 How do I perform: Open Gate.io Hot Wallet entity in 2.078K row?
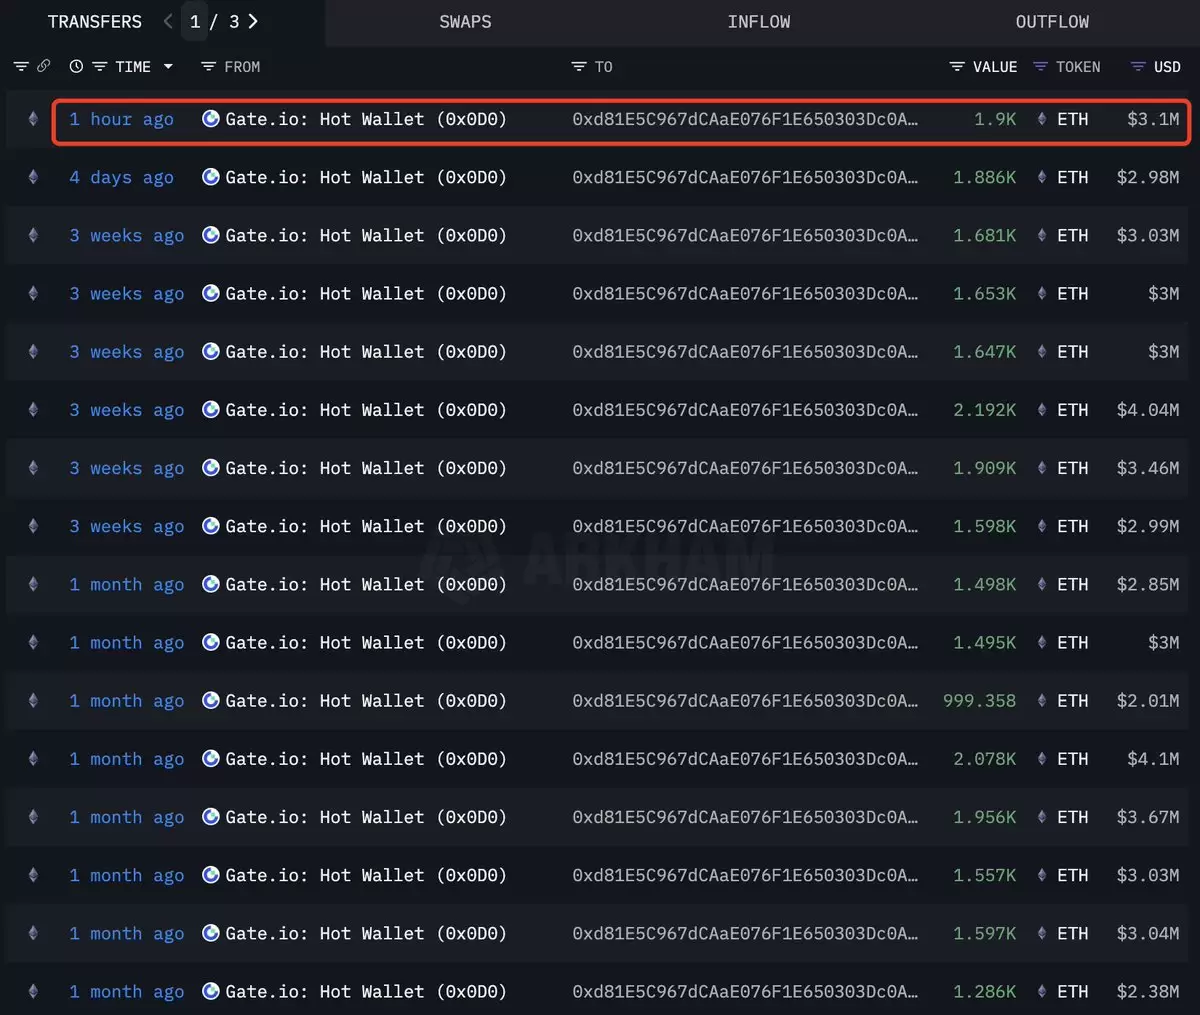click(x=366, y=759)
